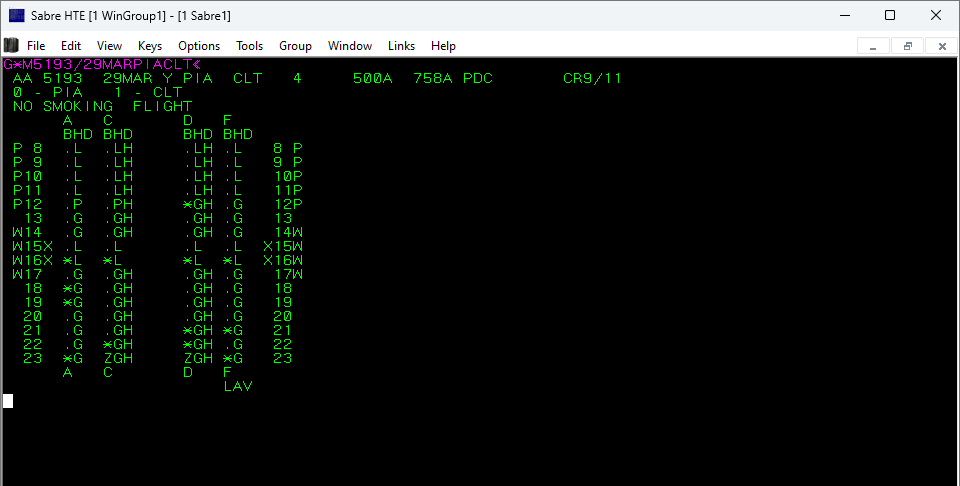Click the Sabre HTE title bar icon
The width and height of the screenshot is (960, 486).
16,15
